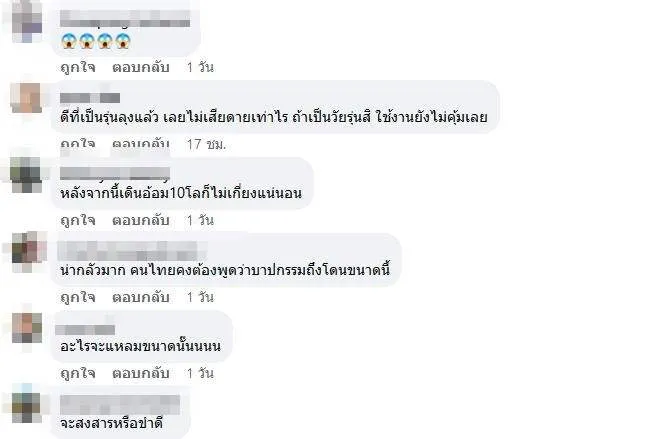Image resolution: width=664 pixels, height=439 pixels.
Task: Open timestamp '17 ชม.' under long comment
Action: click(207, 144)
